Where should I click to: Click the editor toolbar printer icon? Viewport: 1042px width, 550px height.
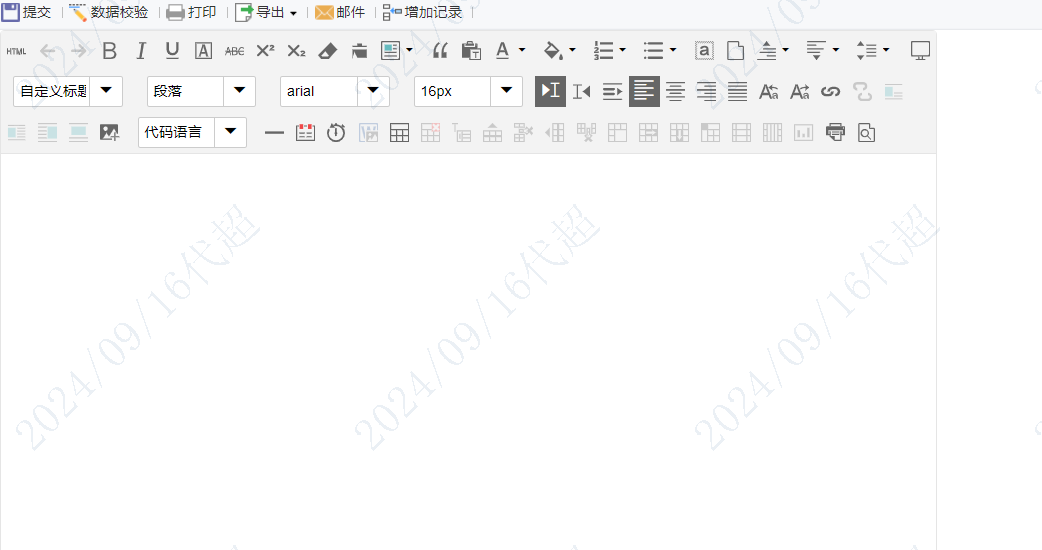pyautogui.click(x=835, y=133)
